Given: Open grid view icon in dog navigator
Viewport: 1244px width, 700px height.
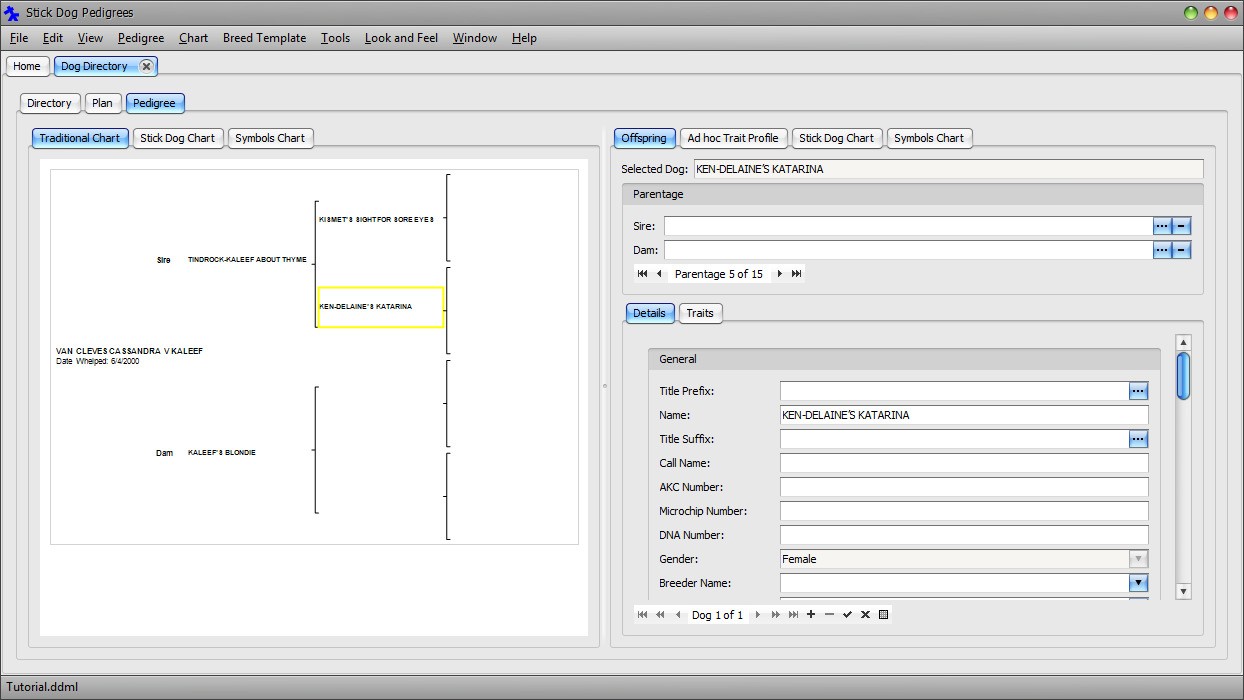Looking at the screenshot, I should pos(883,615).
